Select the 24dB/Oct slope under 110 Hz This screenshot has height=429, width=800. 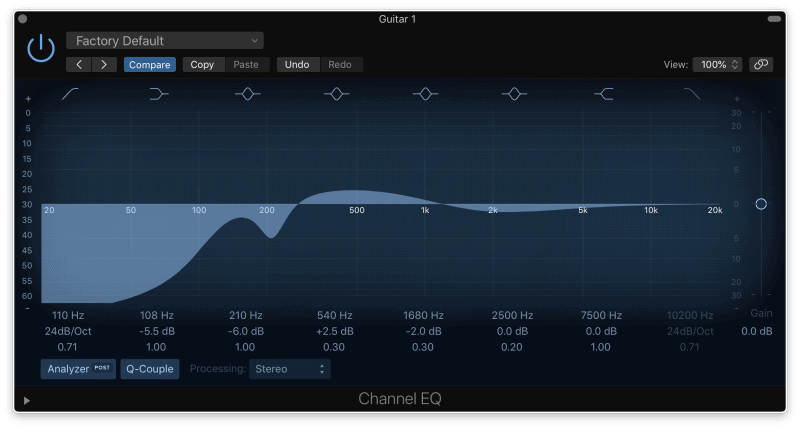(68, 331)
